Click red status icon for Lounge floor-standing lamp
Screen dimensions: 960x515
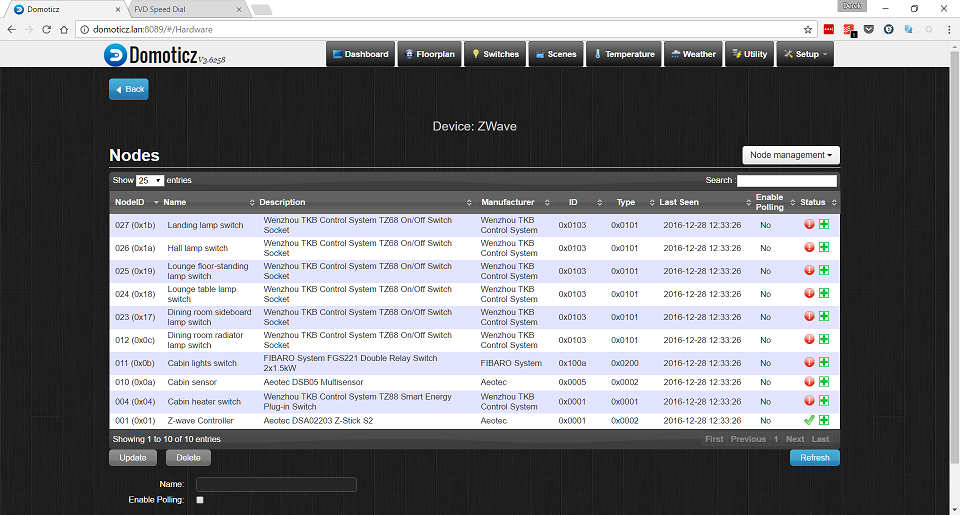pos(809,270)
